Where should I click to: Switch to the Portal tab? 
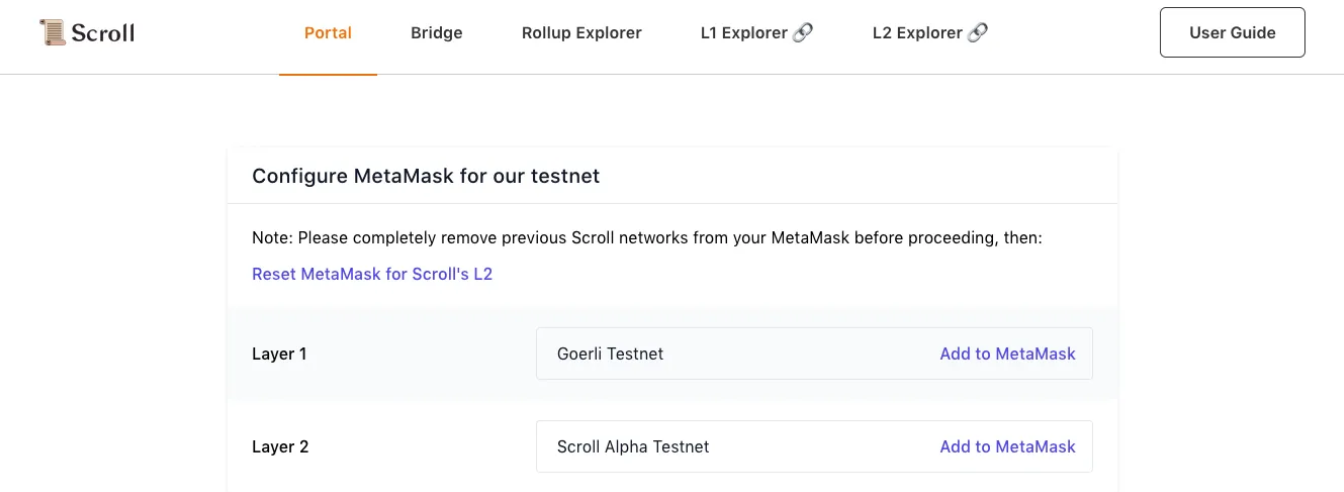[328, 33]
